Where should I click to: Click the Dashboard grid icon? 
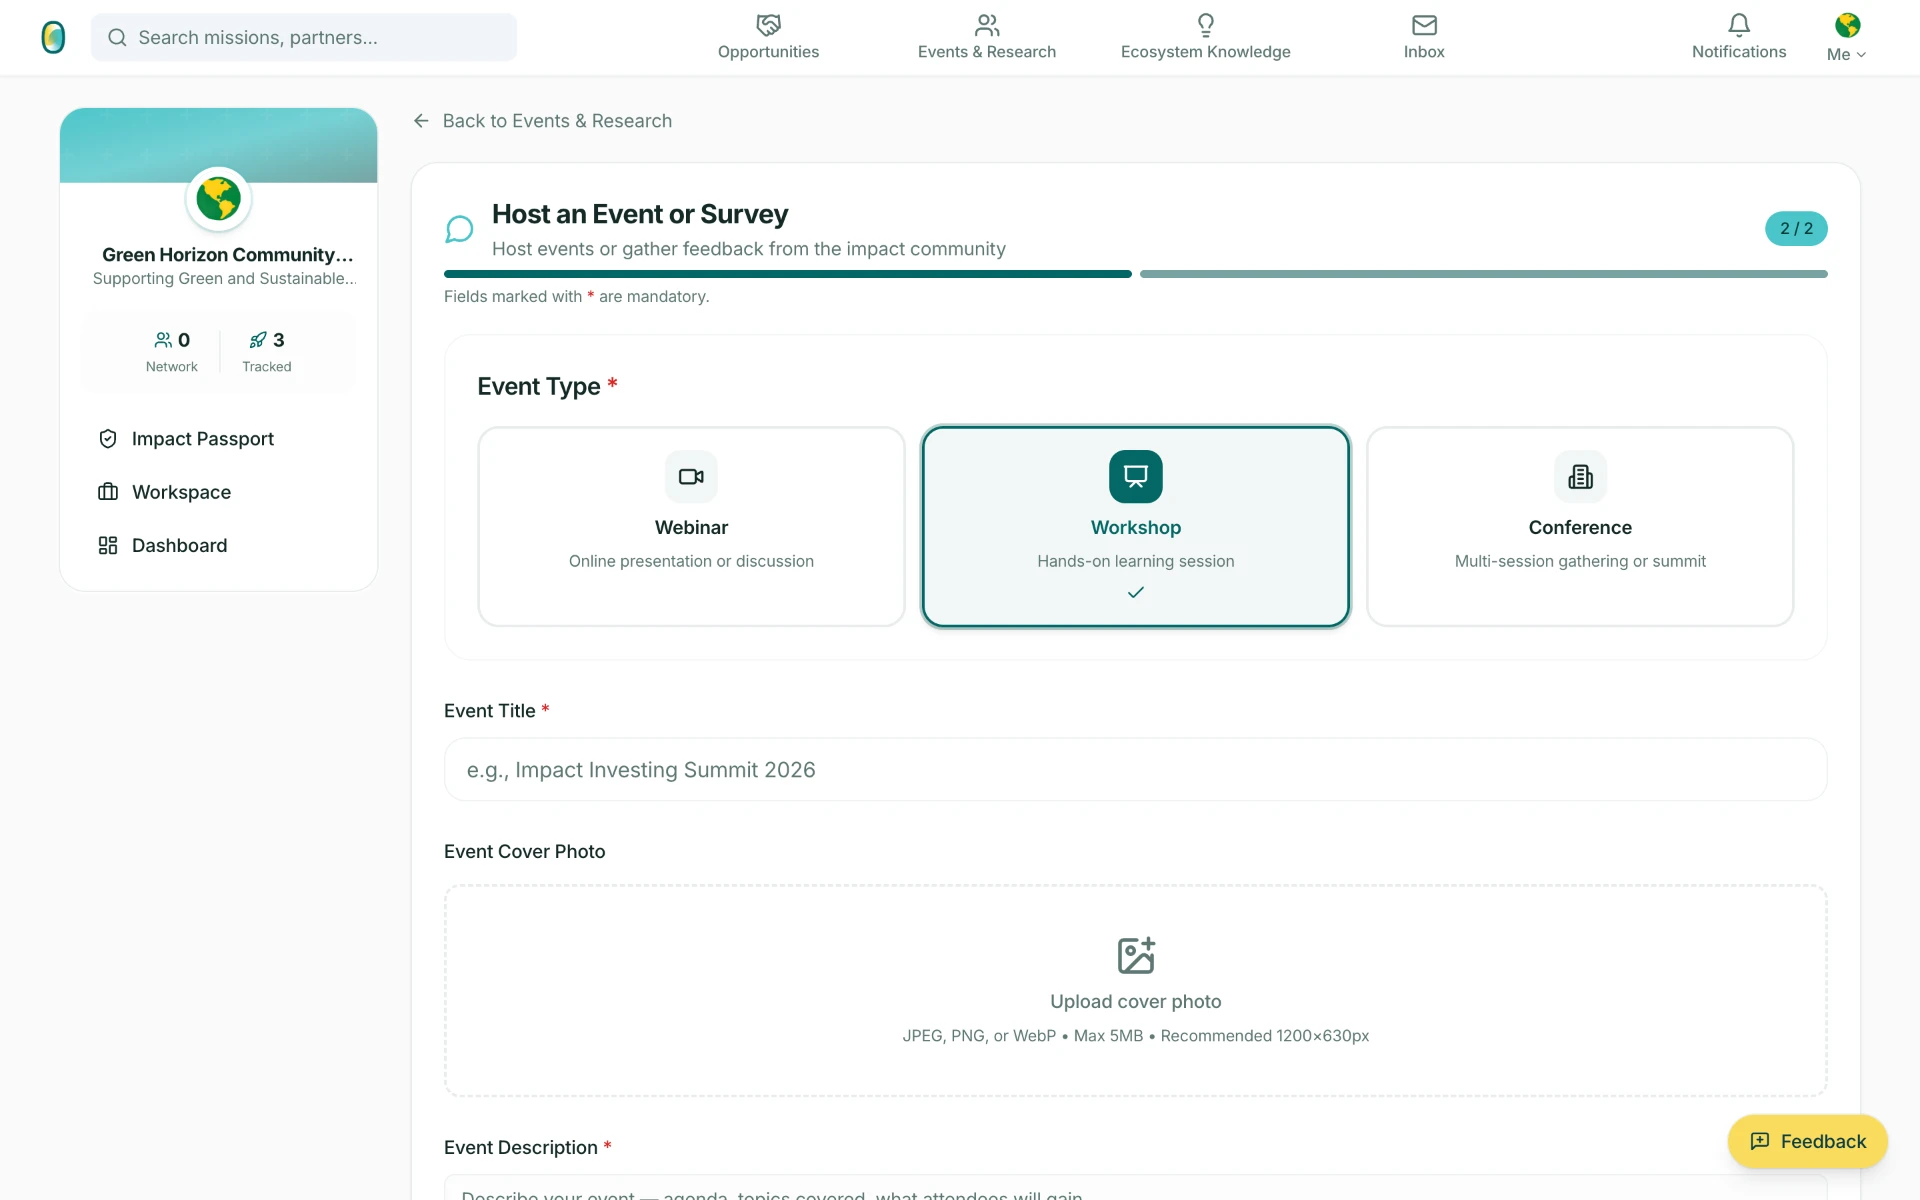click(x=108, y=545)
